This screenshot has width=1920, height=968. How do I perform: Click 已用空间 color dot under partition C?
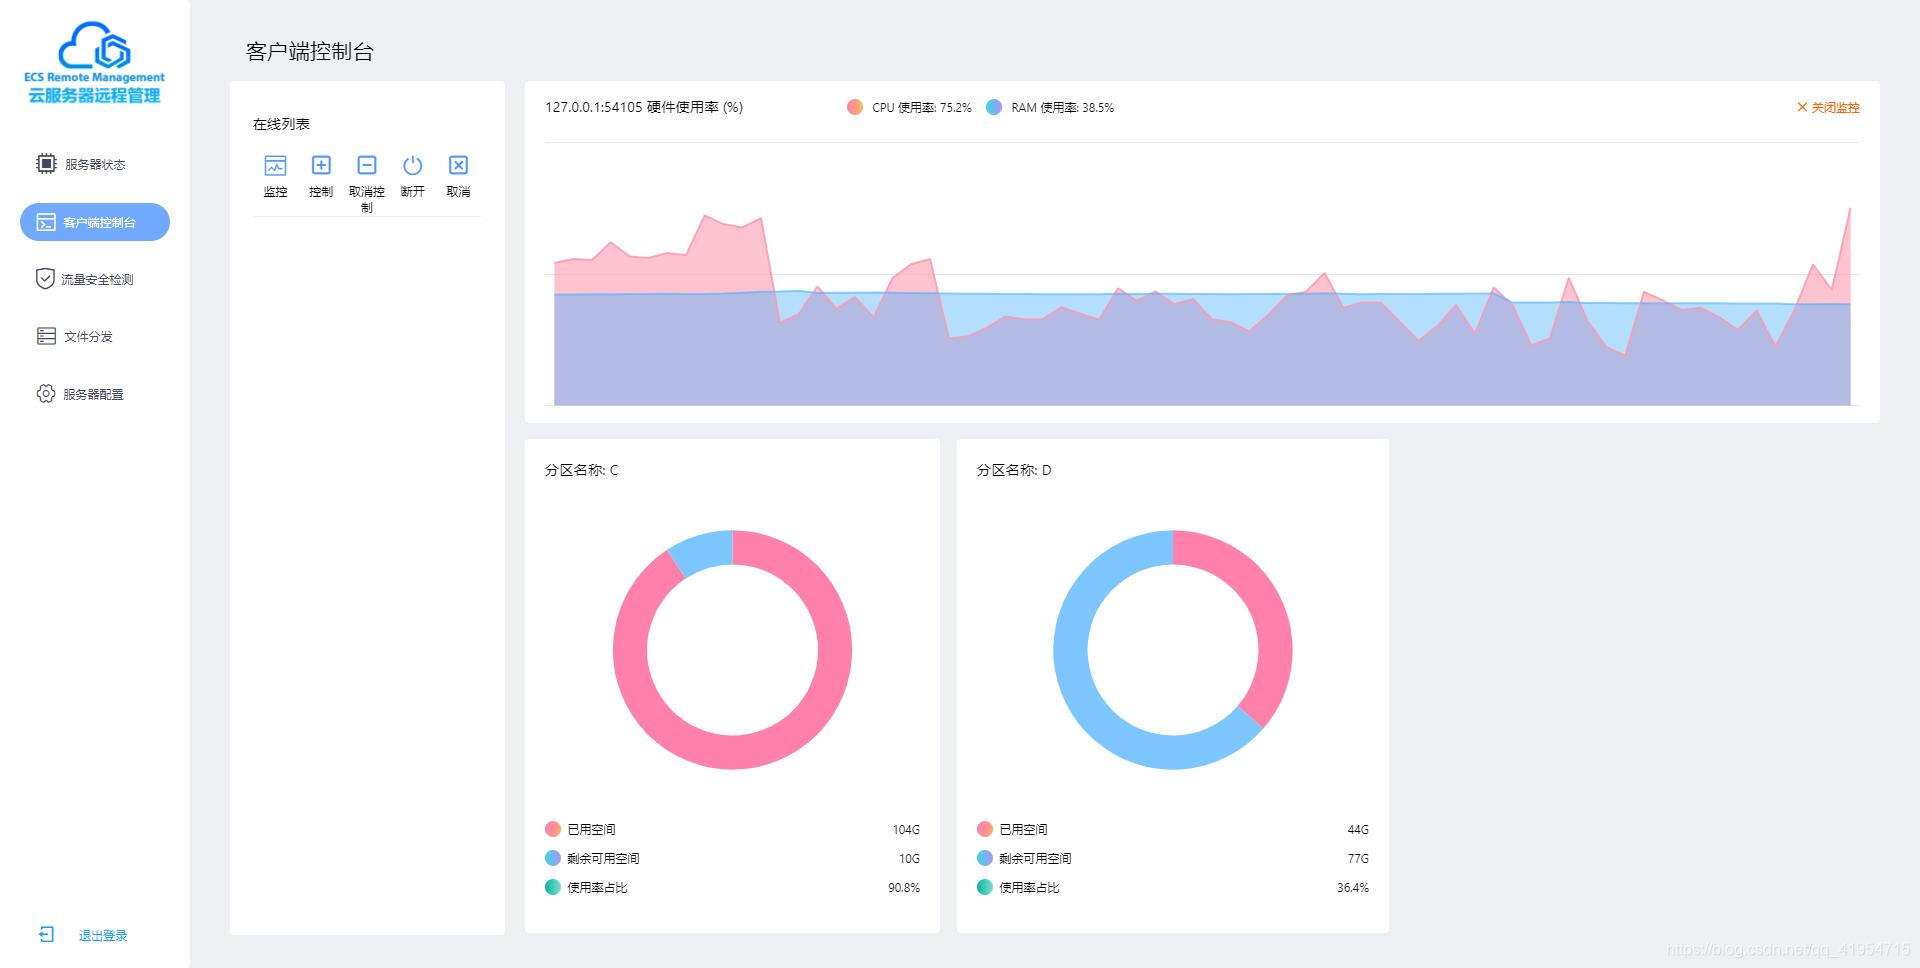(x=552, y=829)
